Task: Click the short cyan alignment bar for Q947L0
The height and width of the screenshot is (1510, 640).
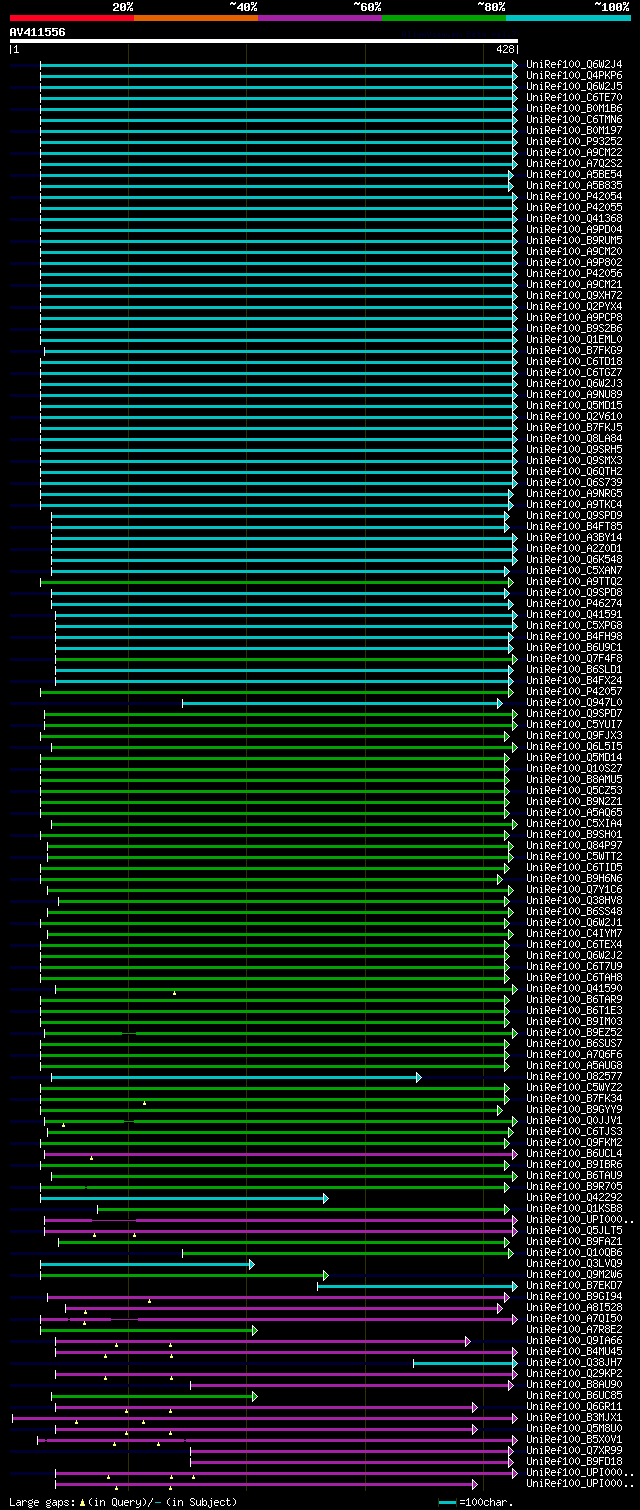Action: 342,703
